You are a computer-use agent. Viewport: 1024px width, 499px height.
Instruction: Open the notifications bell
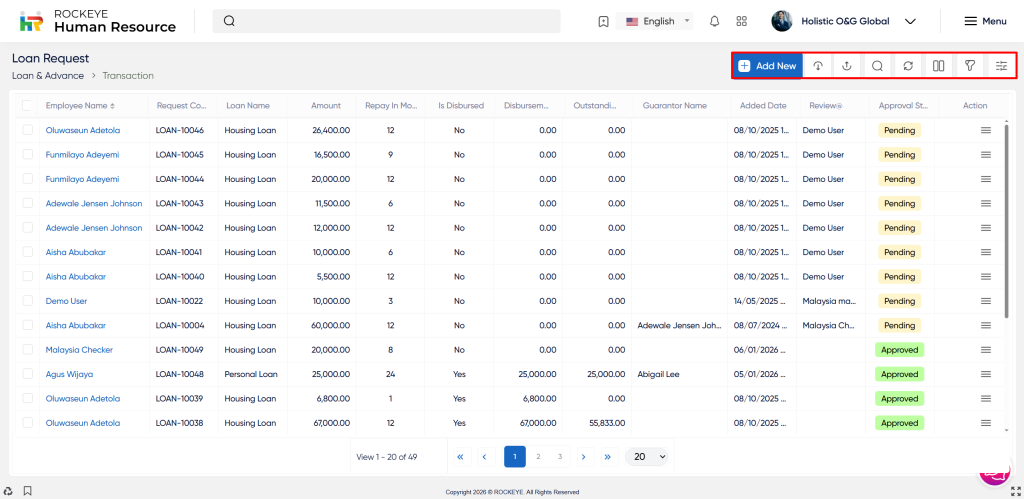point(714,21)
